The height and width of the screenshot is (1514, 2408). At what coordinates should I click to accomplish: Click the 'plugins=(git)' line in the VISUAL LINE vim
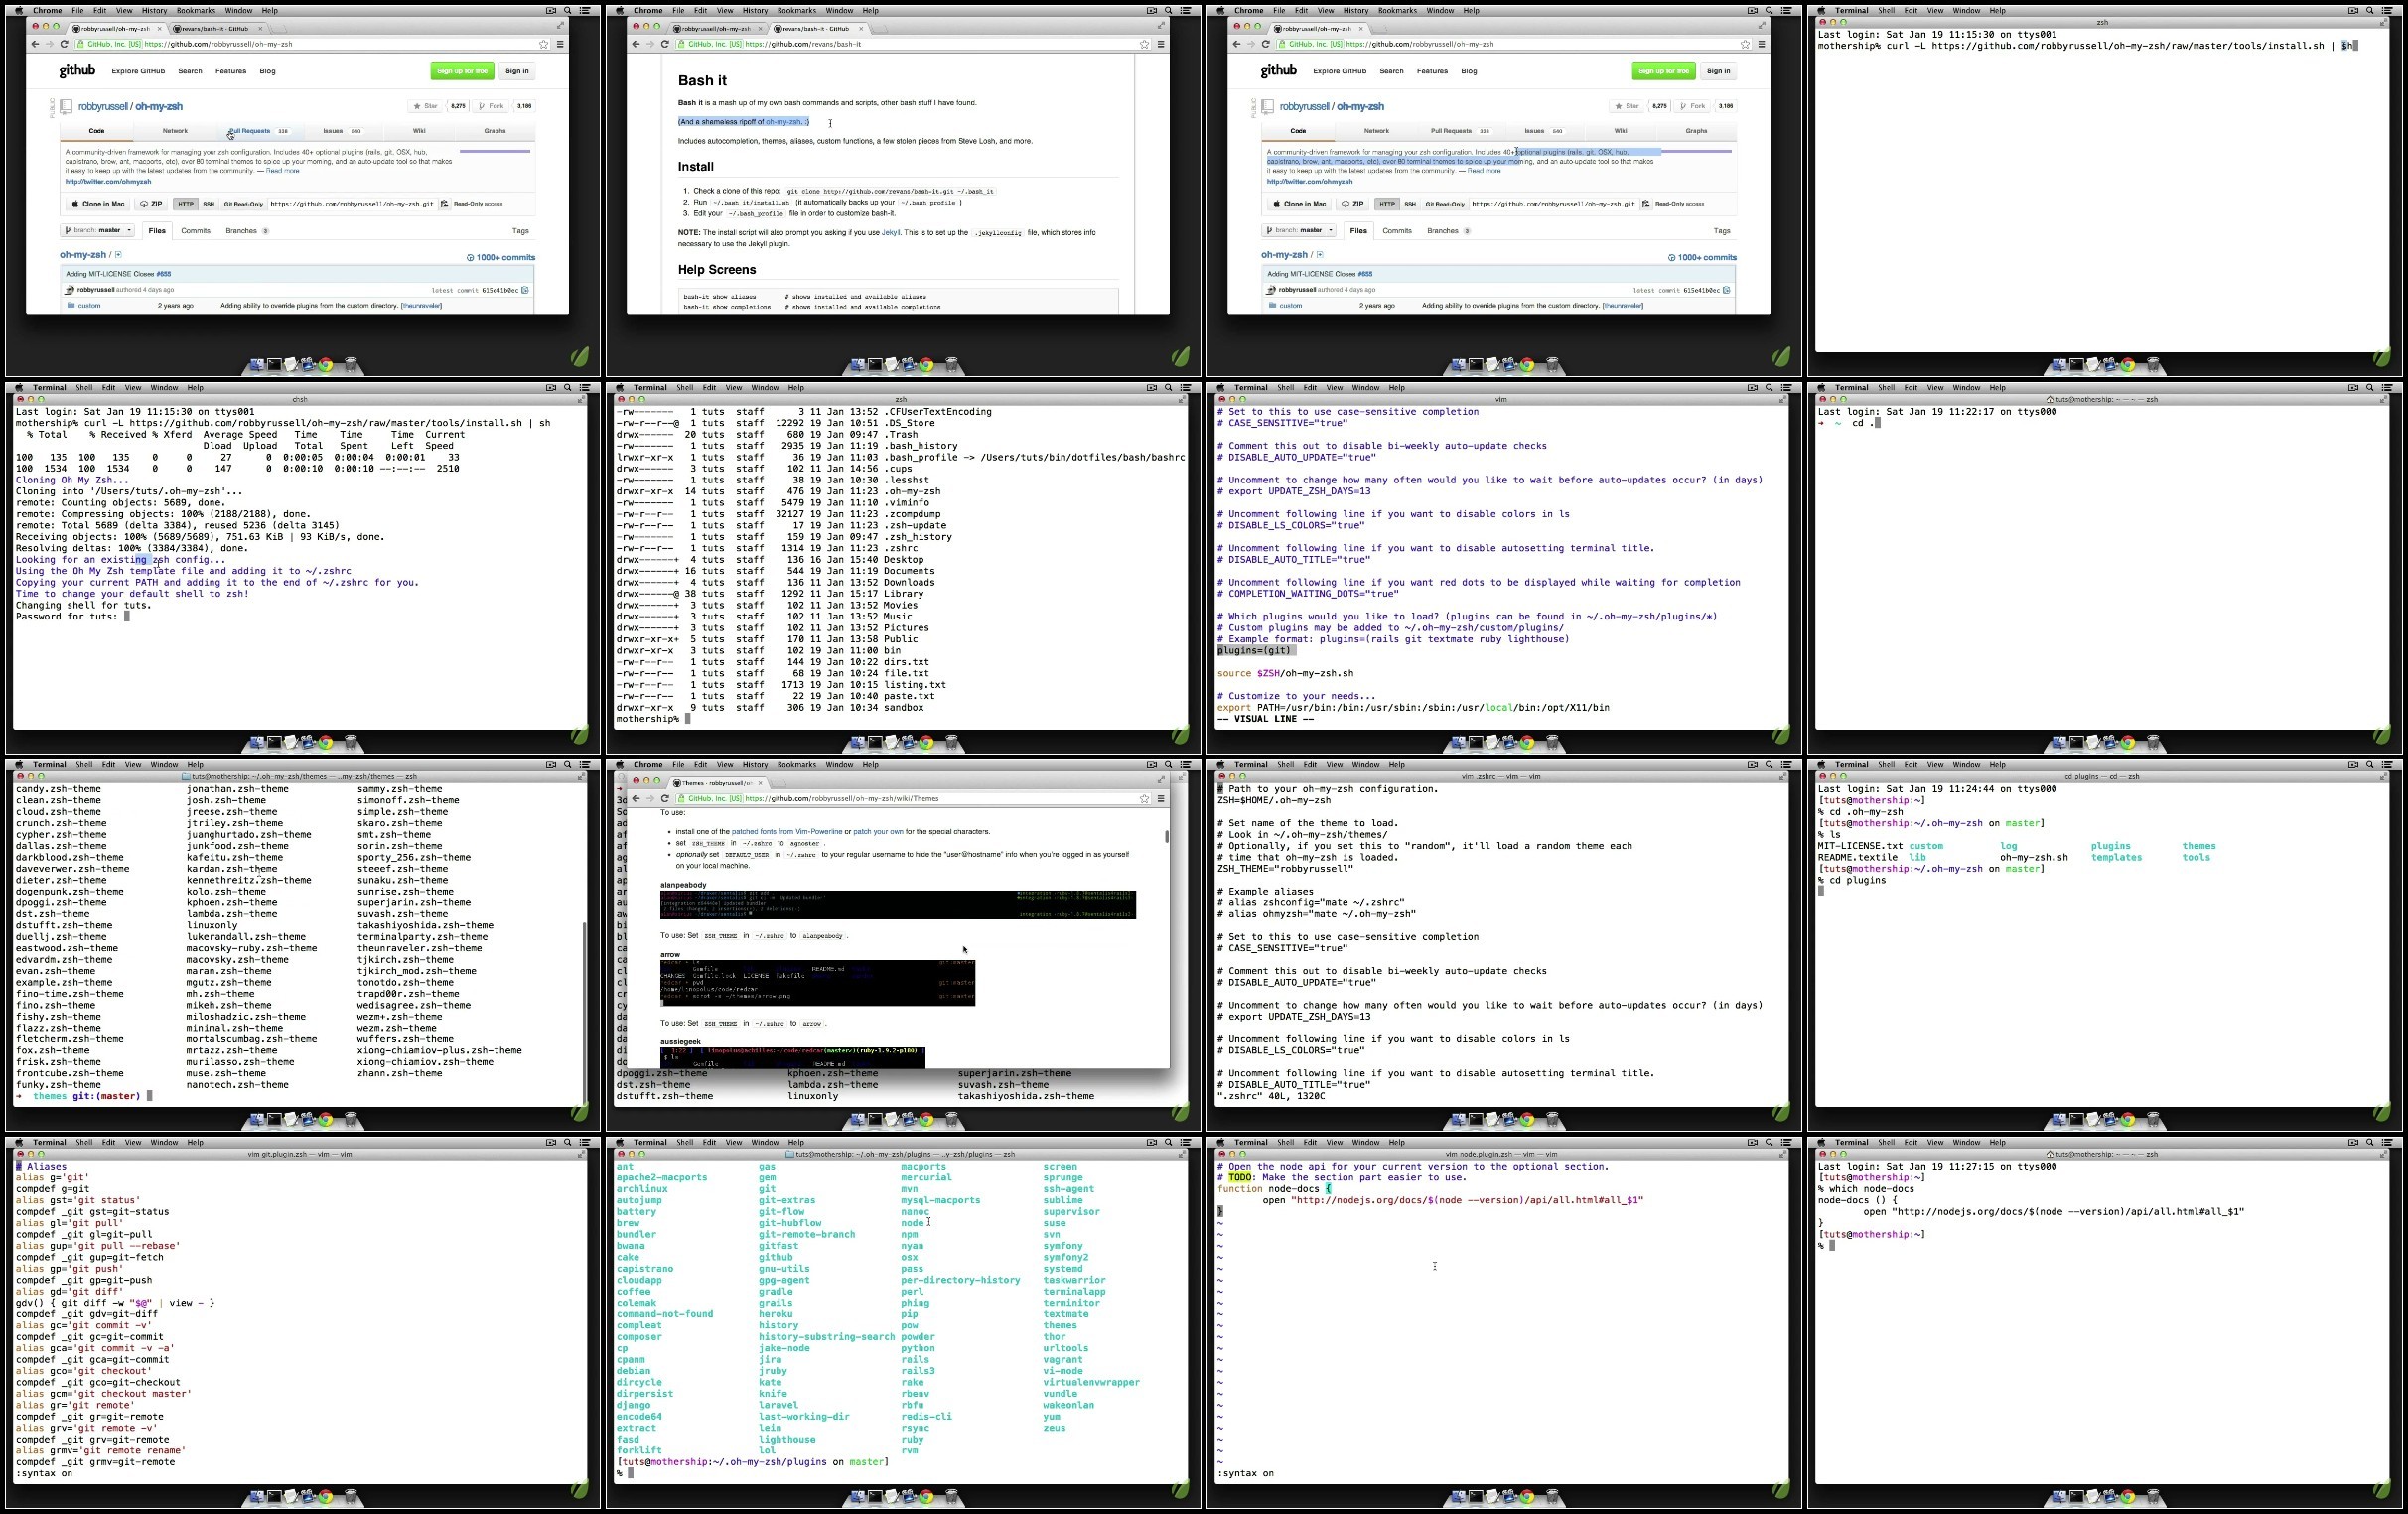click(1255, 651)
